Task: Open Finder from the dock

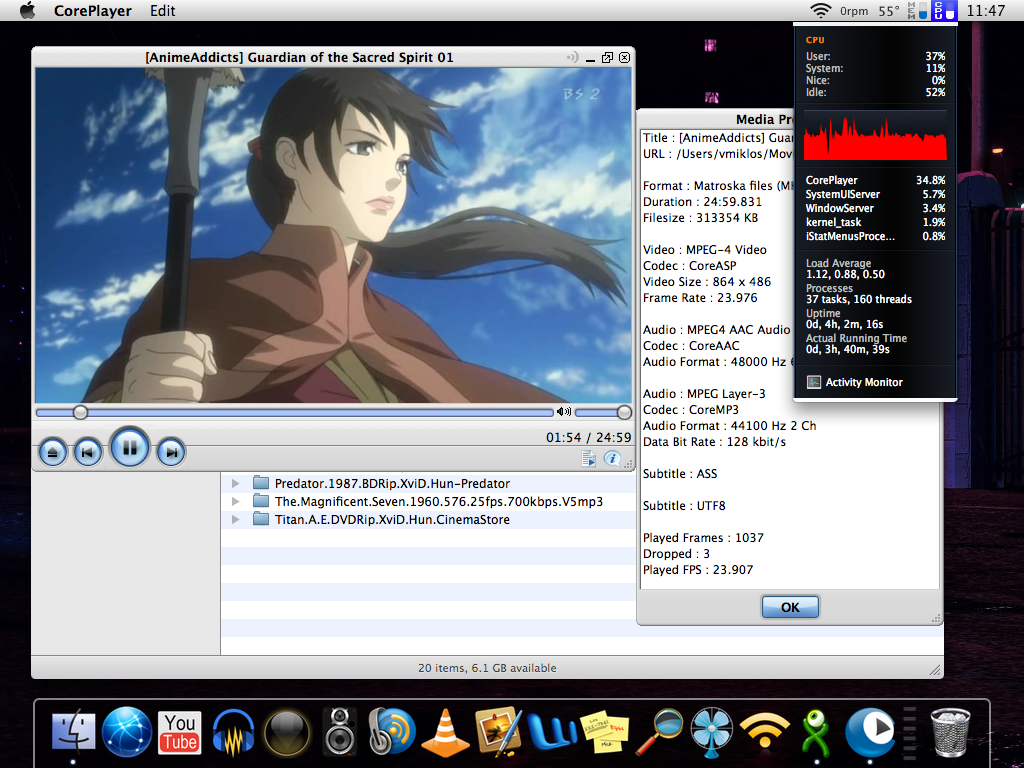Action: click(x=73, y=732)
